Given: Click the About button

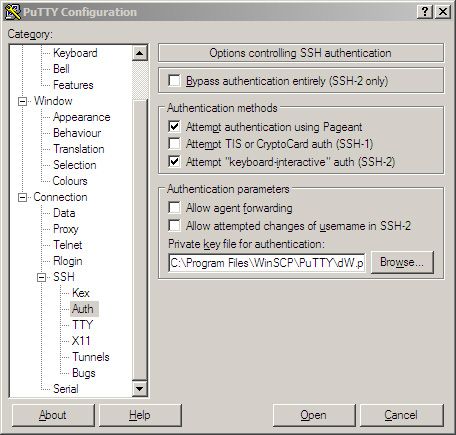Looking at the screenshot, I should pos(53,415).
